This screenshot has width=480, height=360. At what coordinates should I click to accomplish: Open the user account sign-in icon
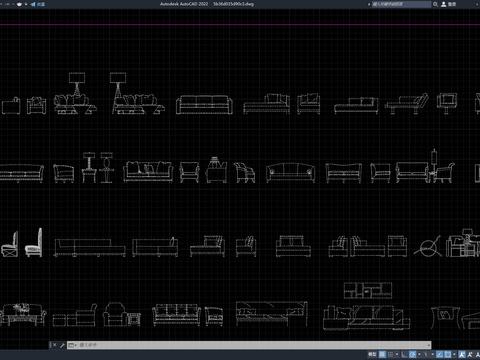tap(444, 4)
